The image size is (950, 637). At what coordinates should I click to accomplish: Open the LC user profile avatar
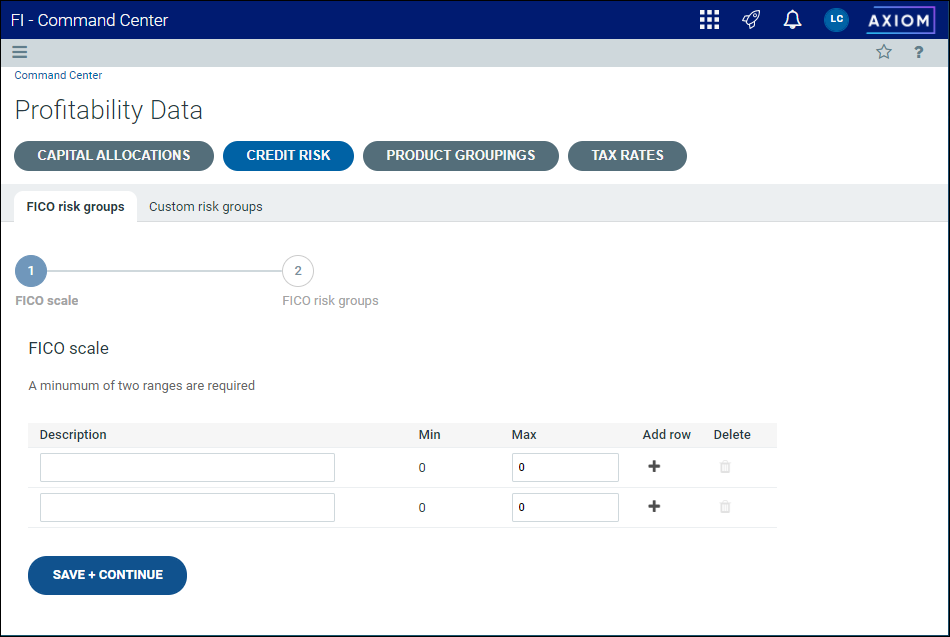tap(836, 20)
